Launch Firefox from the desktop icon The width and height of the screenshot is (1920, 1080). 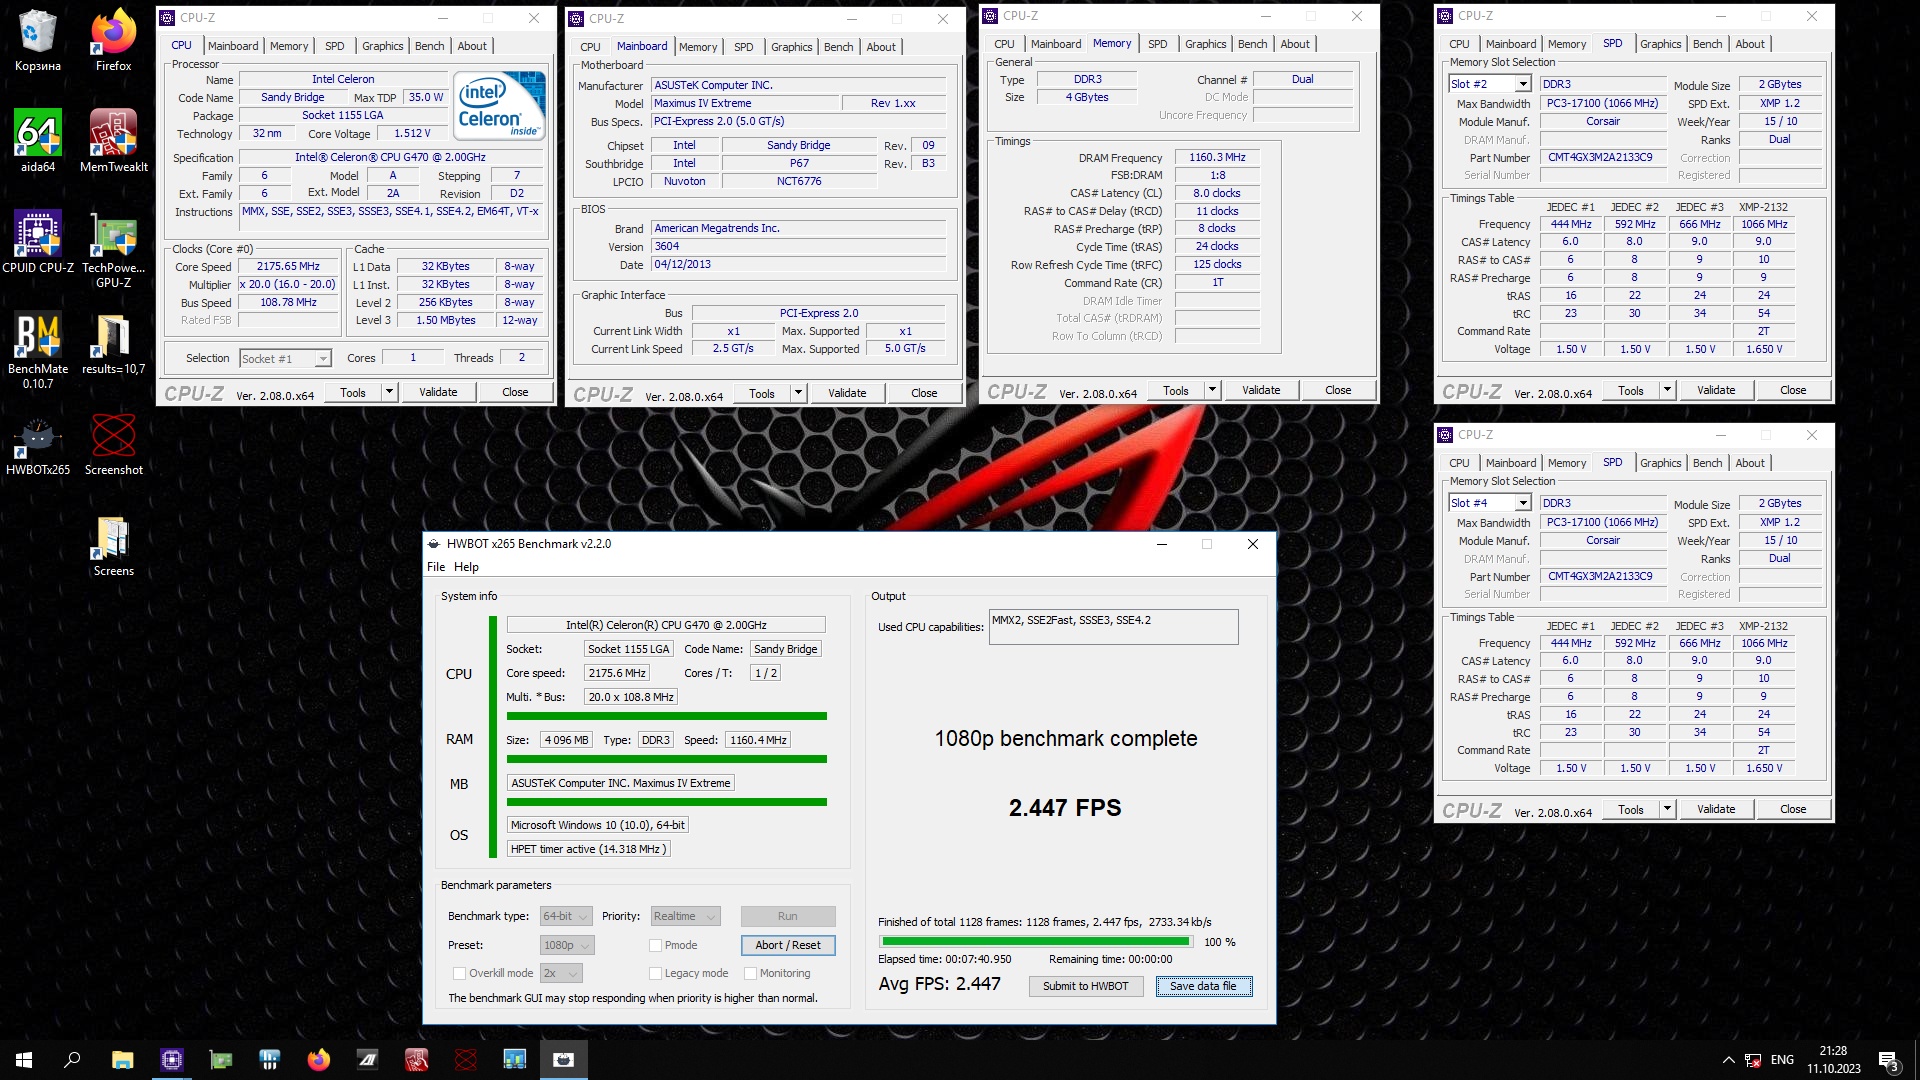(x=113, y=40)
